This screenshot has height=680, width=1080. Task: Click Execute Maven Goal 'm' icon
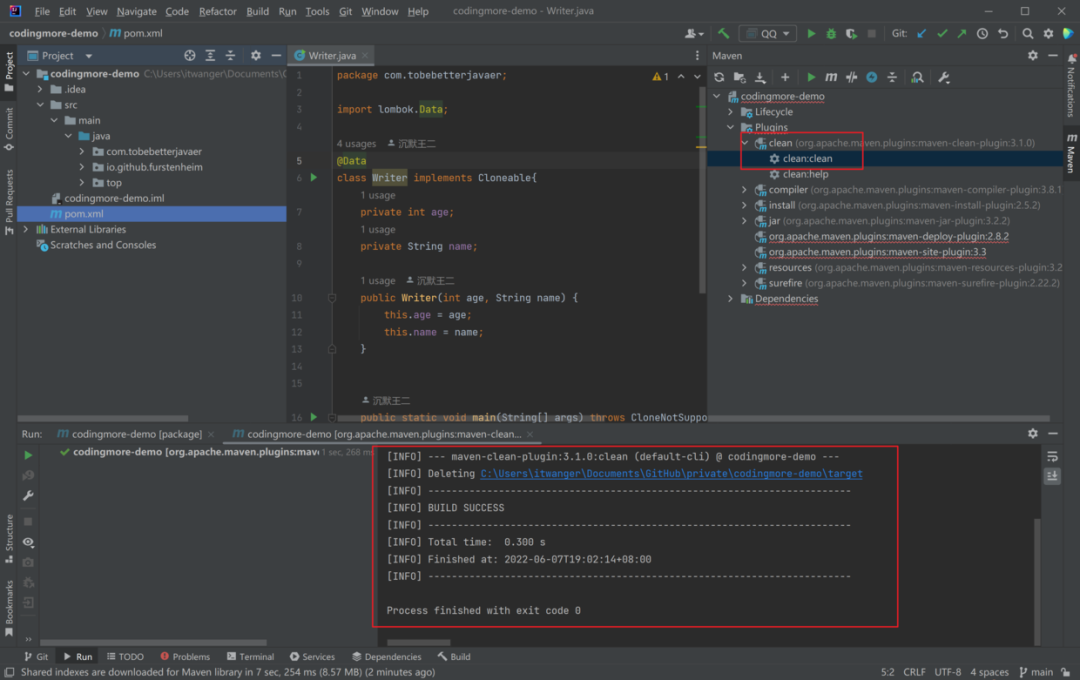click(x=831, y=77)
